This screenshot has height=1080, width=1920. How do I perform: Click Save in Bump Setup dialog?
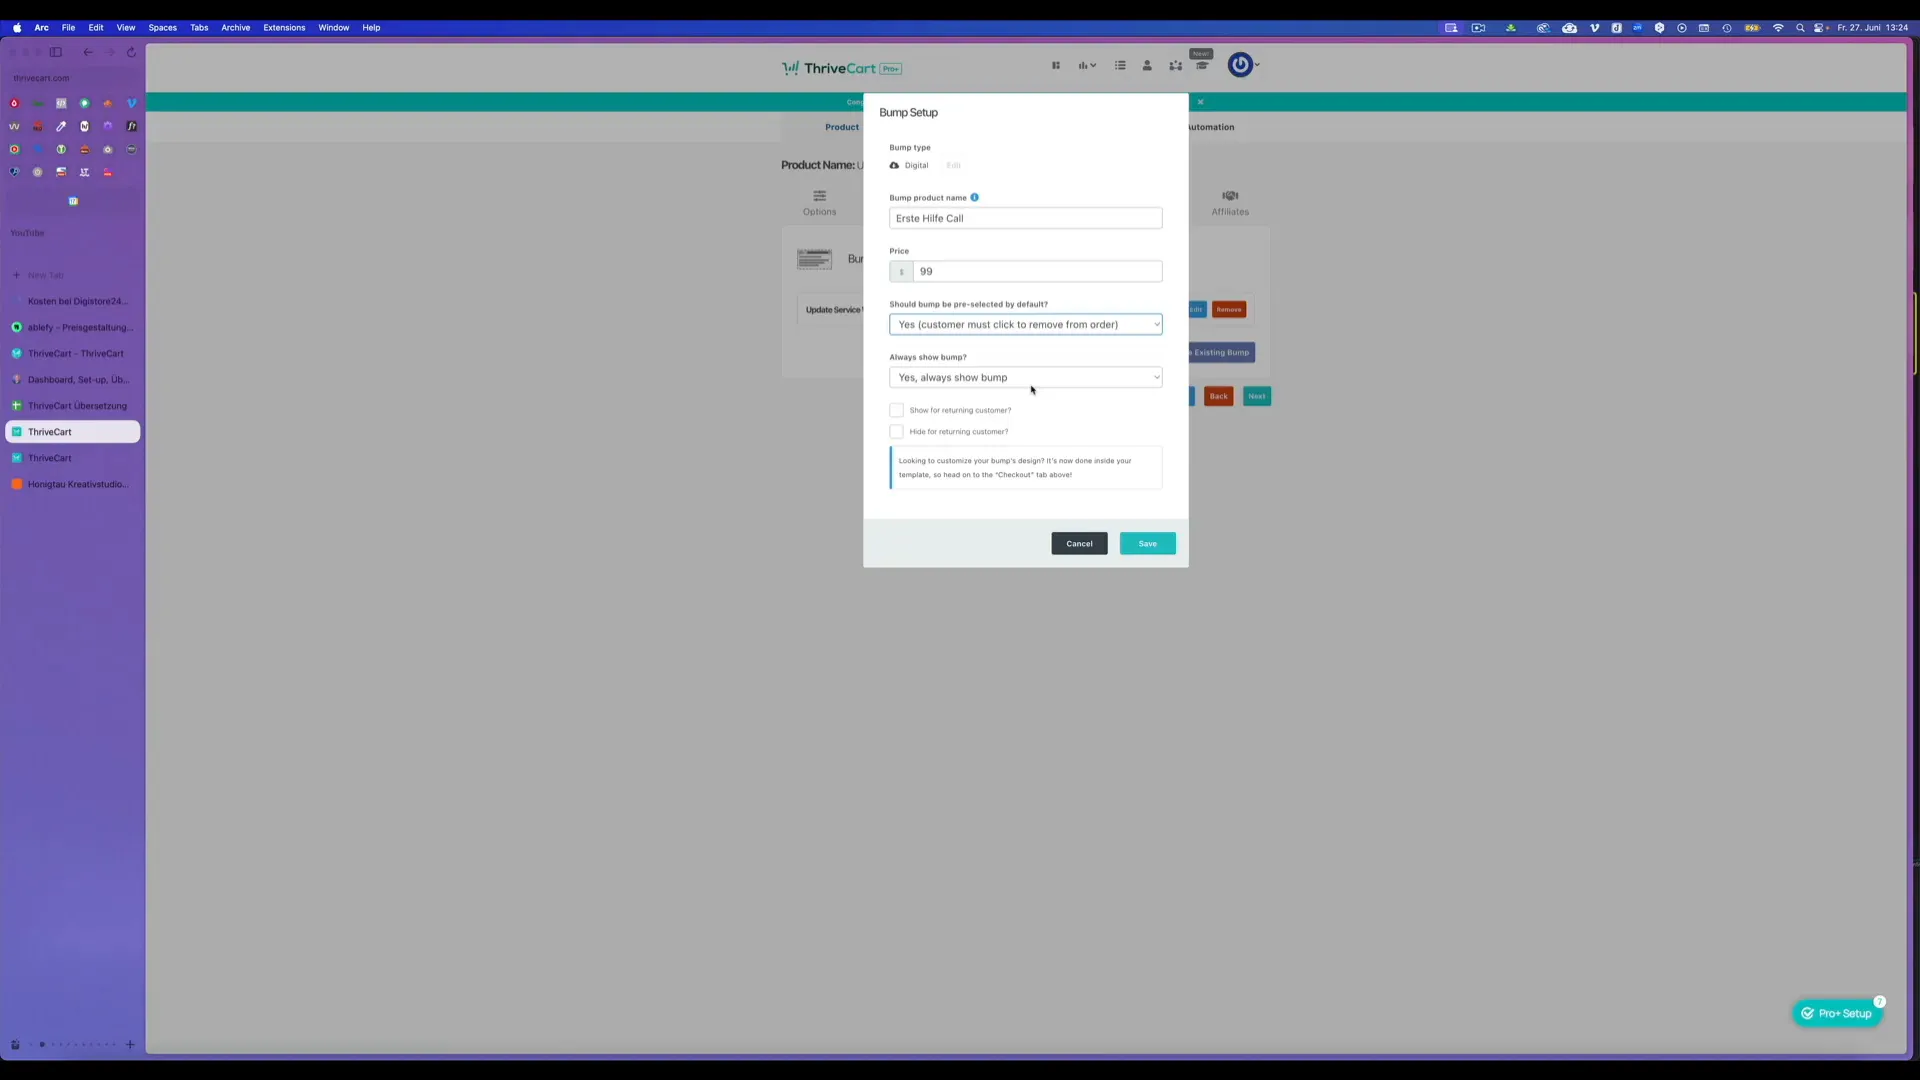click(x=1147, y=544)
